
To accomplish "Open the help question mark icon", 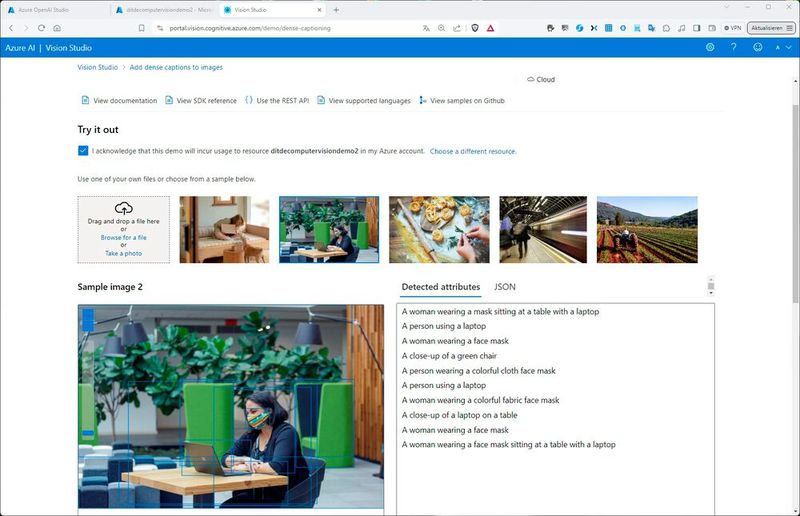I will (733, 47).
